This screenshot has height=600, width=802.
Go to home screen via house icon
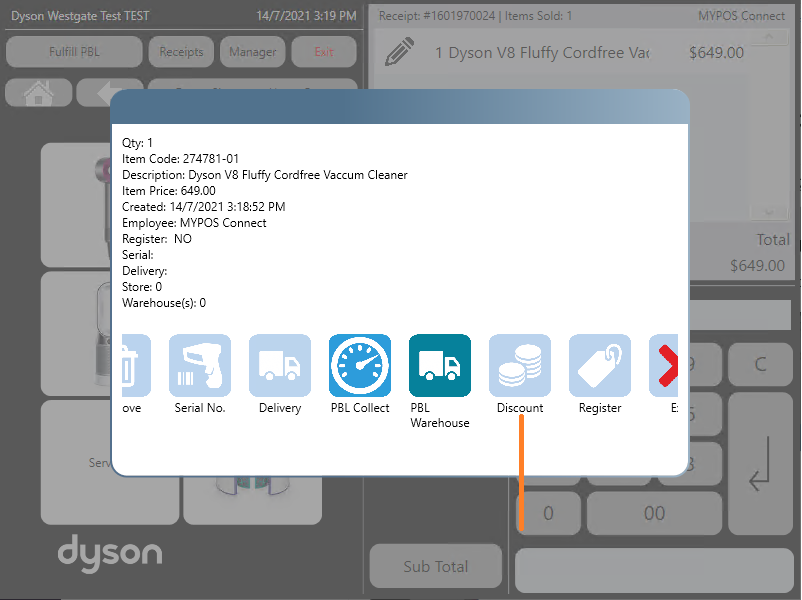[39, 93]
